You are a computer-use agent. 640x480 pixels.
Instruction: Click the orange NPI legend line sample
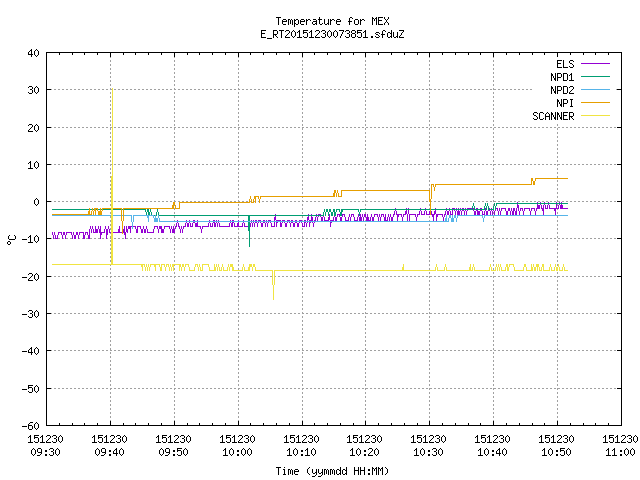(x=596, y=102)
